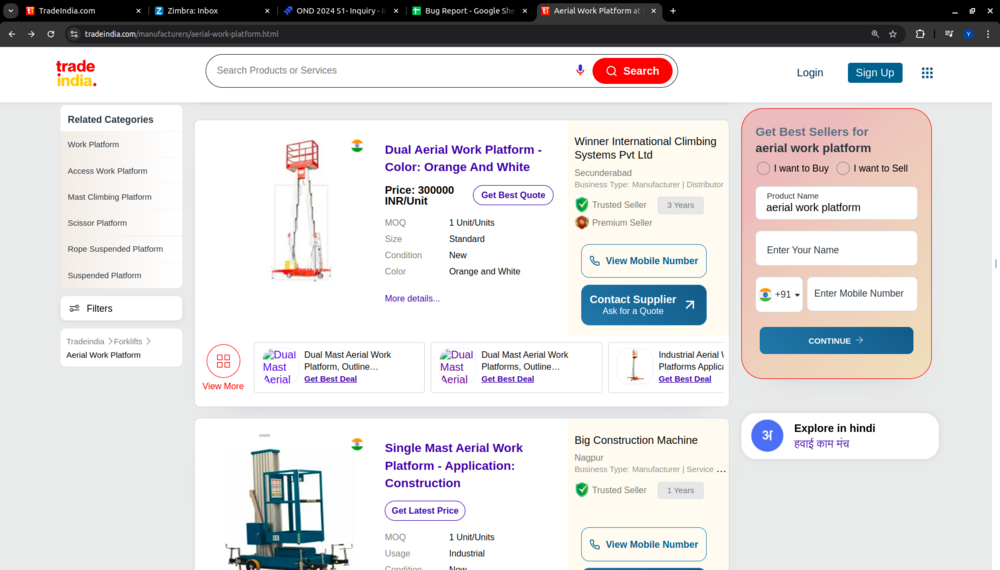Open Access Work Platform category
Screen dimensions: 1000x570
[x=107, y=171]
